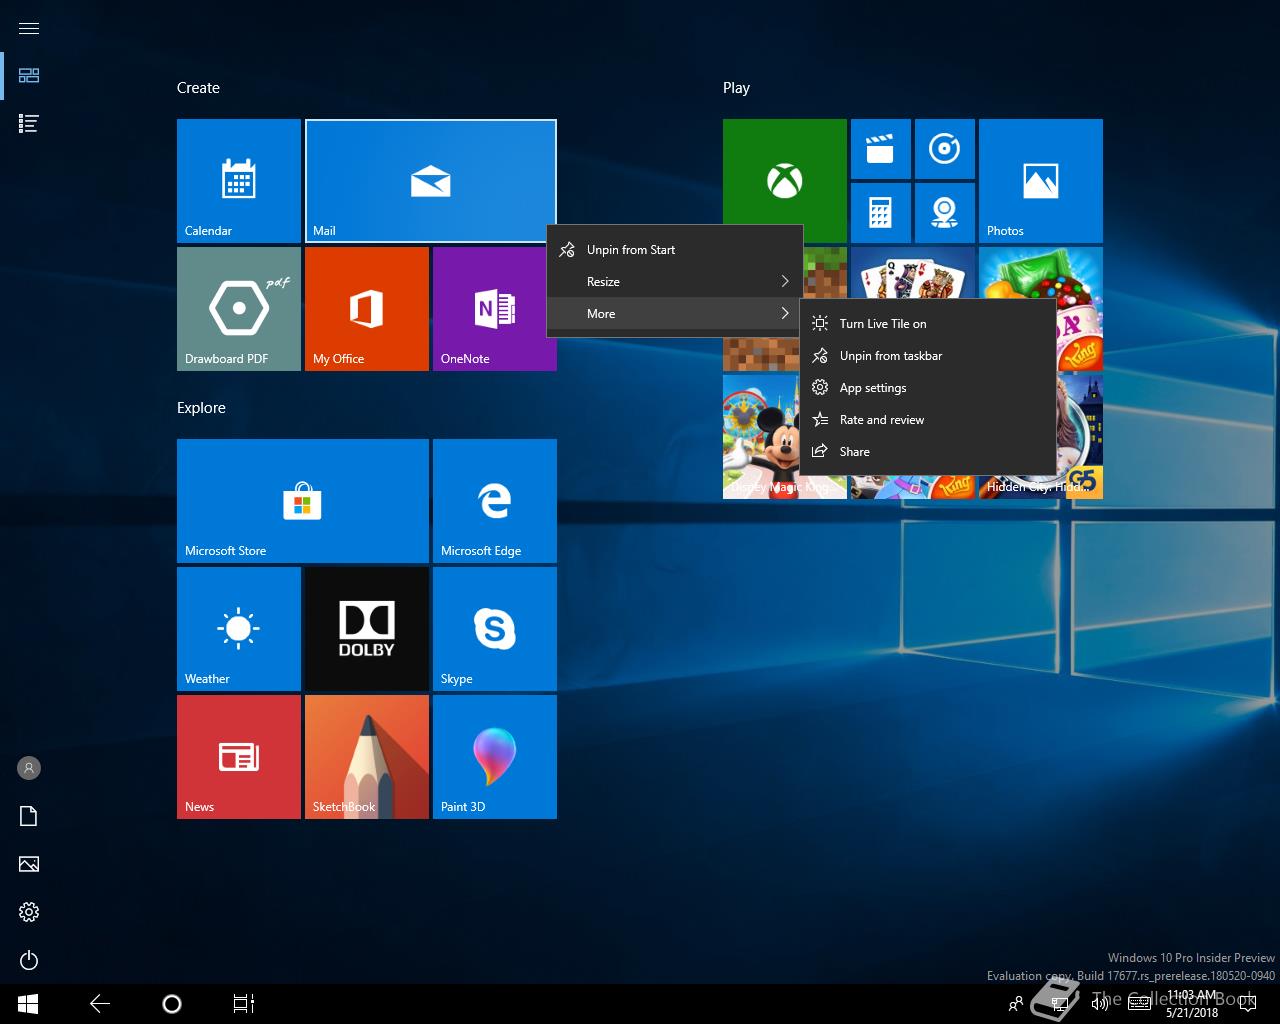Click the Explore group header
Image resolution: width=1280 pixels, height=1024 pixels.
201,408
